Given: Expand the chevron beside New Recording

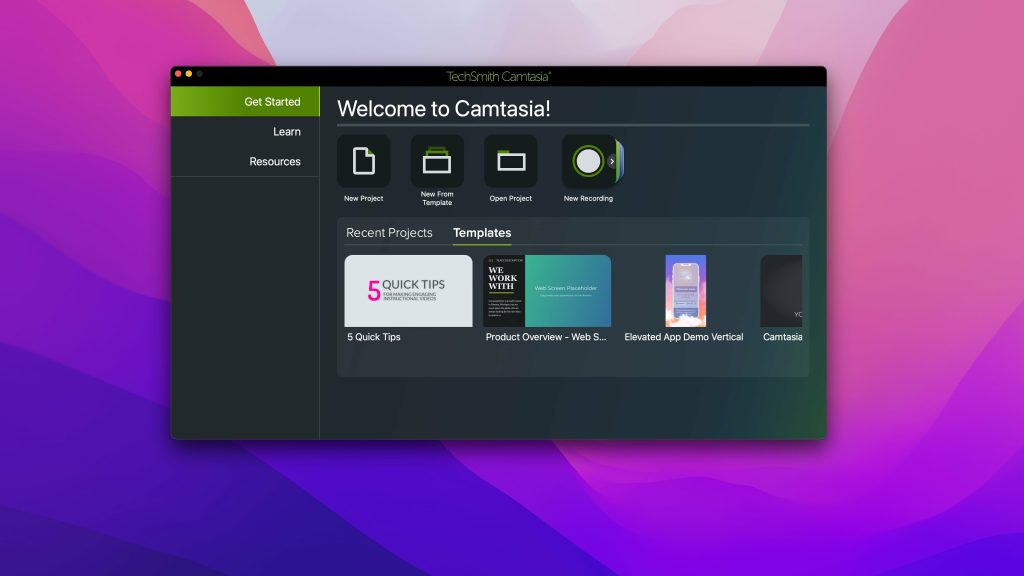Looking at the screenshot, I should click(611, 160).
